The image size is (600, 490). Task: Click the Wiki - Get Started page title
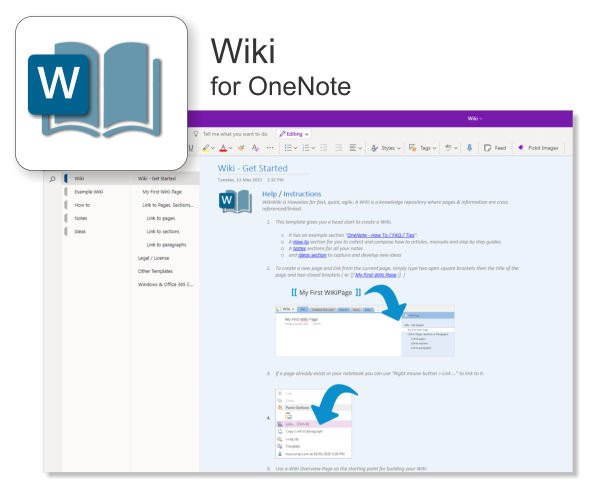click(x=253, y=168)
